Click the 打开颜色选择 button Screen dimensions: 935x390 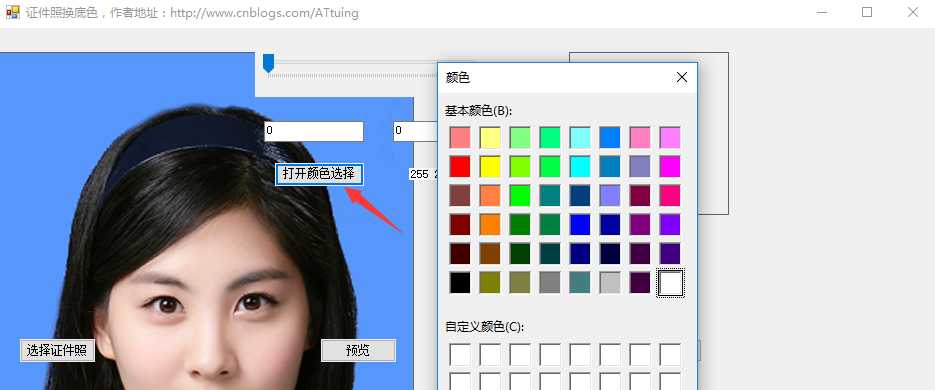(x=319, y=174)
